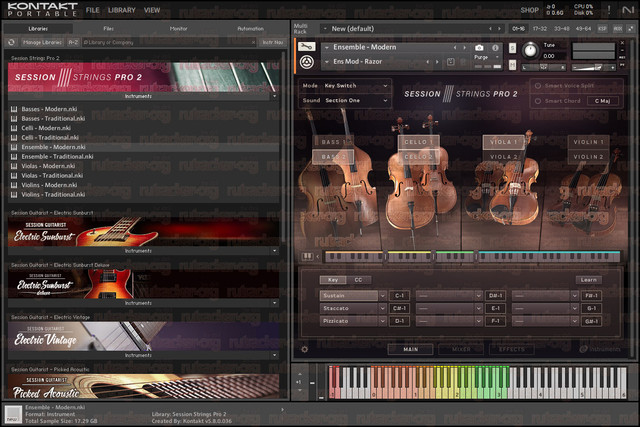Open the Sound Section One dropdown
The height and width of the screenshot is (427, 640).
(355, 100)
